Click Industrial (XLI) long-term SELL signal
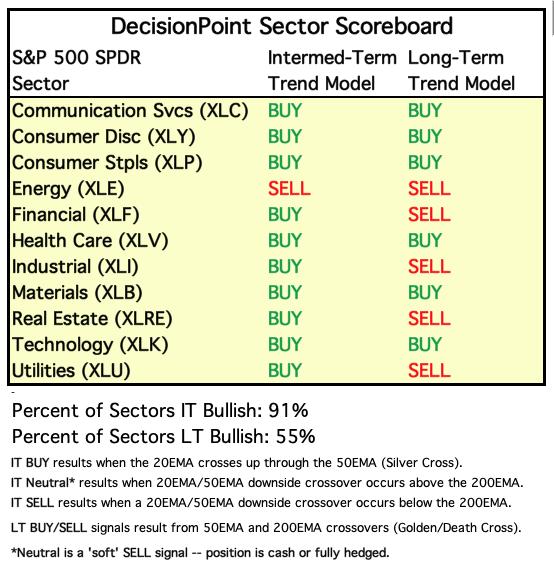The width and height of the screenshot is (554, 564). click(x=429, y=267)
